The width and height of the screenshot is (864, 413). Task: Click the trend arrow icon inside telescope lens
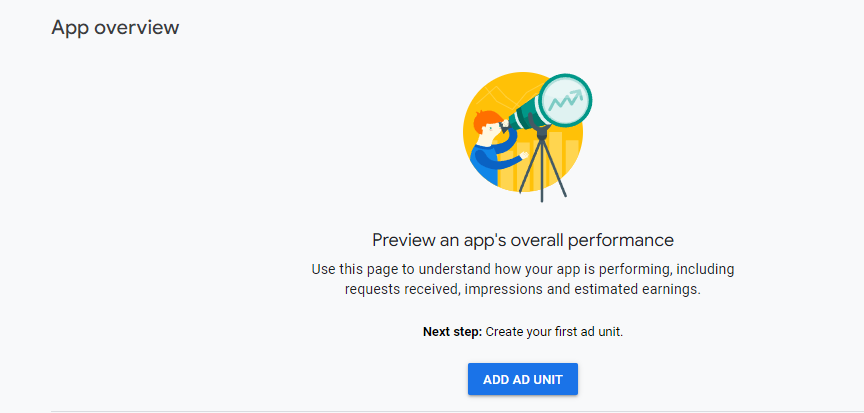[x=565, y=100]
